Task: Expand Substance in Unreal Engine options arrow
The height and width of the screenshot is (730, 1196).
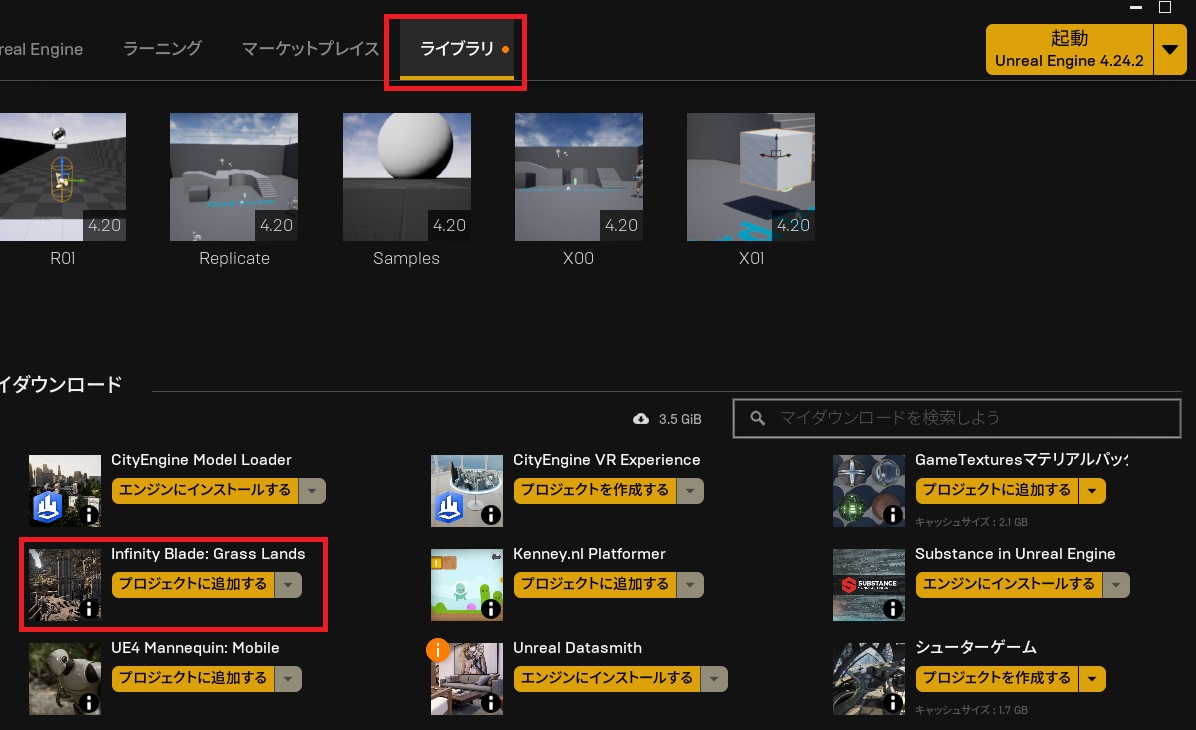Action: pyautogui.click(x=1116, y=584)
